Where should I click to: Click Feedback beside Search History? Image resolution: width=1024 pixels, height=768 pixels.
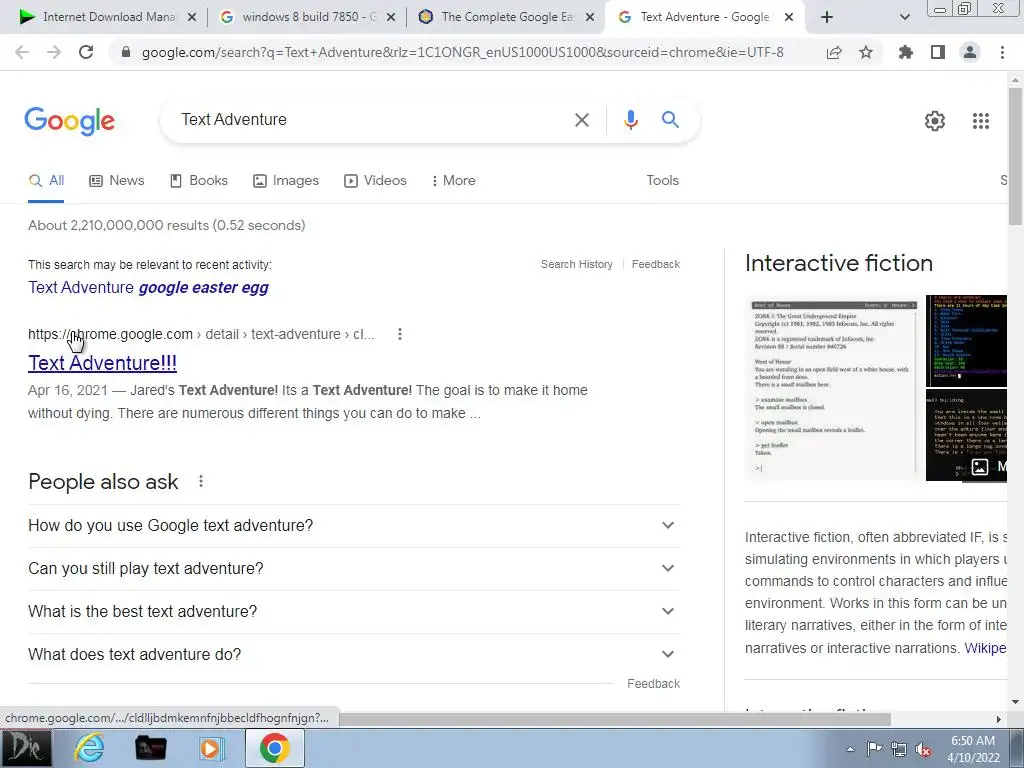tap(656, 264)
